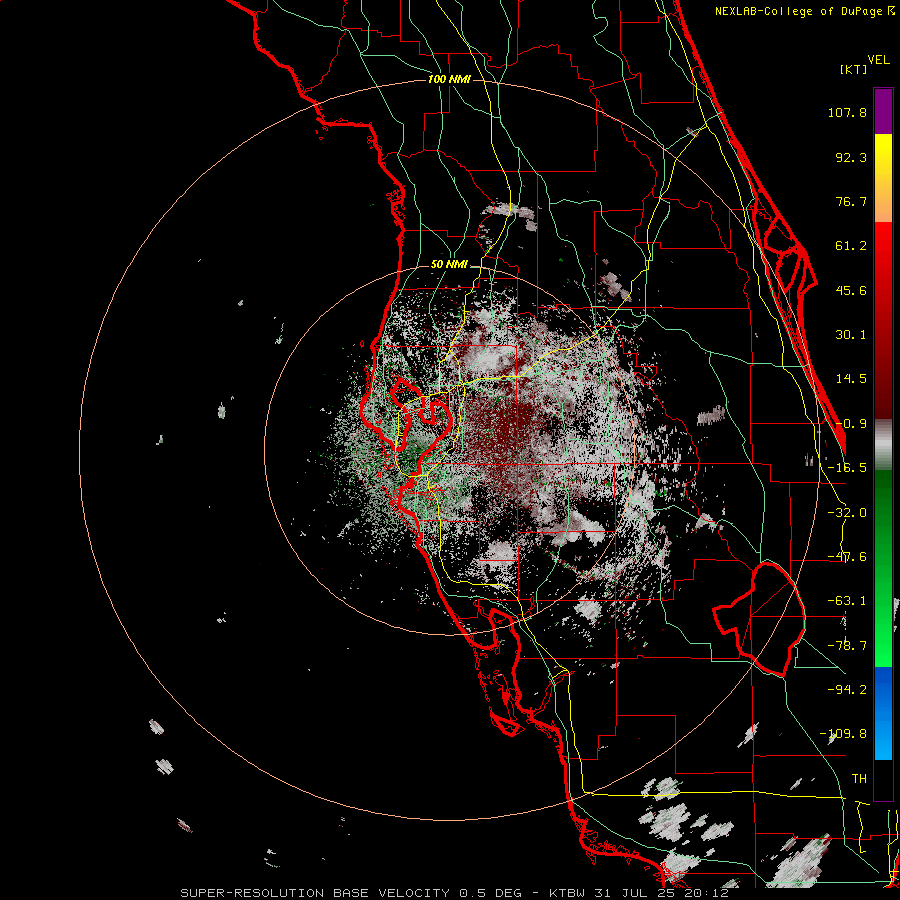
Task: Click the TH label under the scale
Action: (859, 779)
